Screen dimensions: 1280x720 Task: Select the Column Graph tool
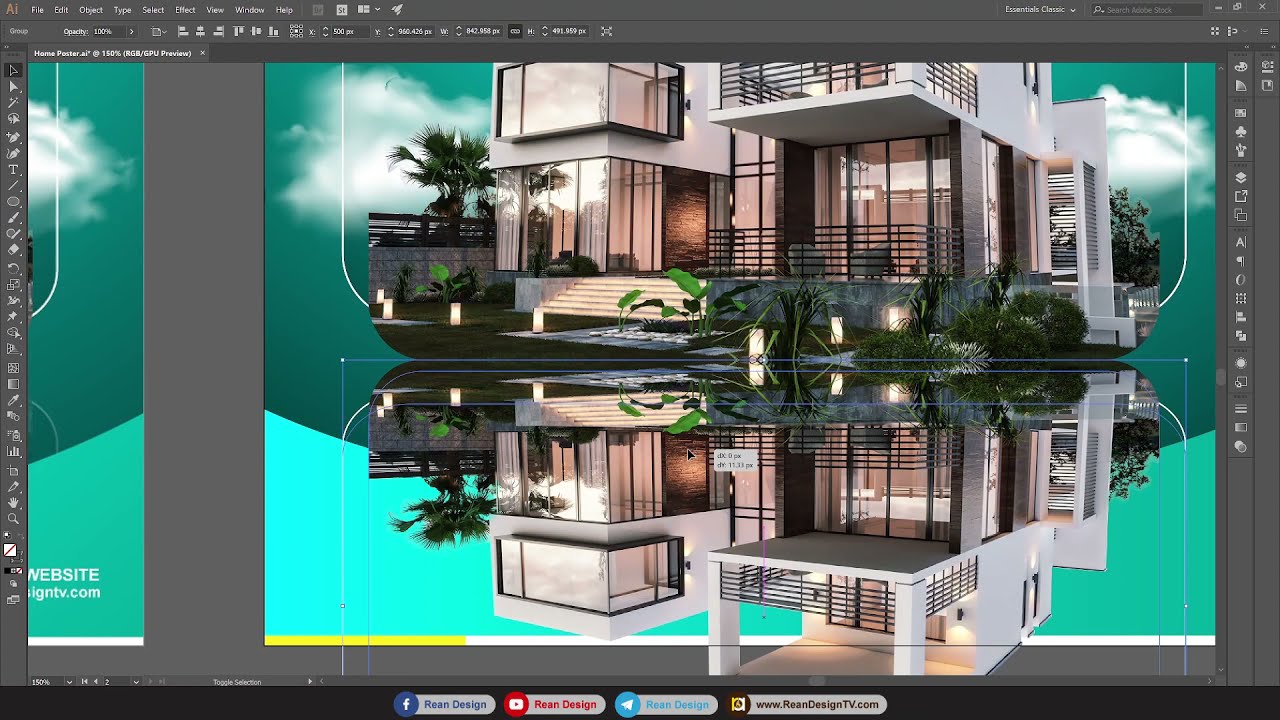(x=14, y=452)
